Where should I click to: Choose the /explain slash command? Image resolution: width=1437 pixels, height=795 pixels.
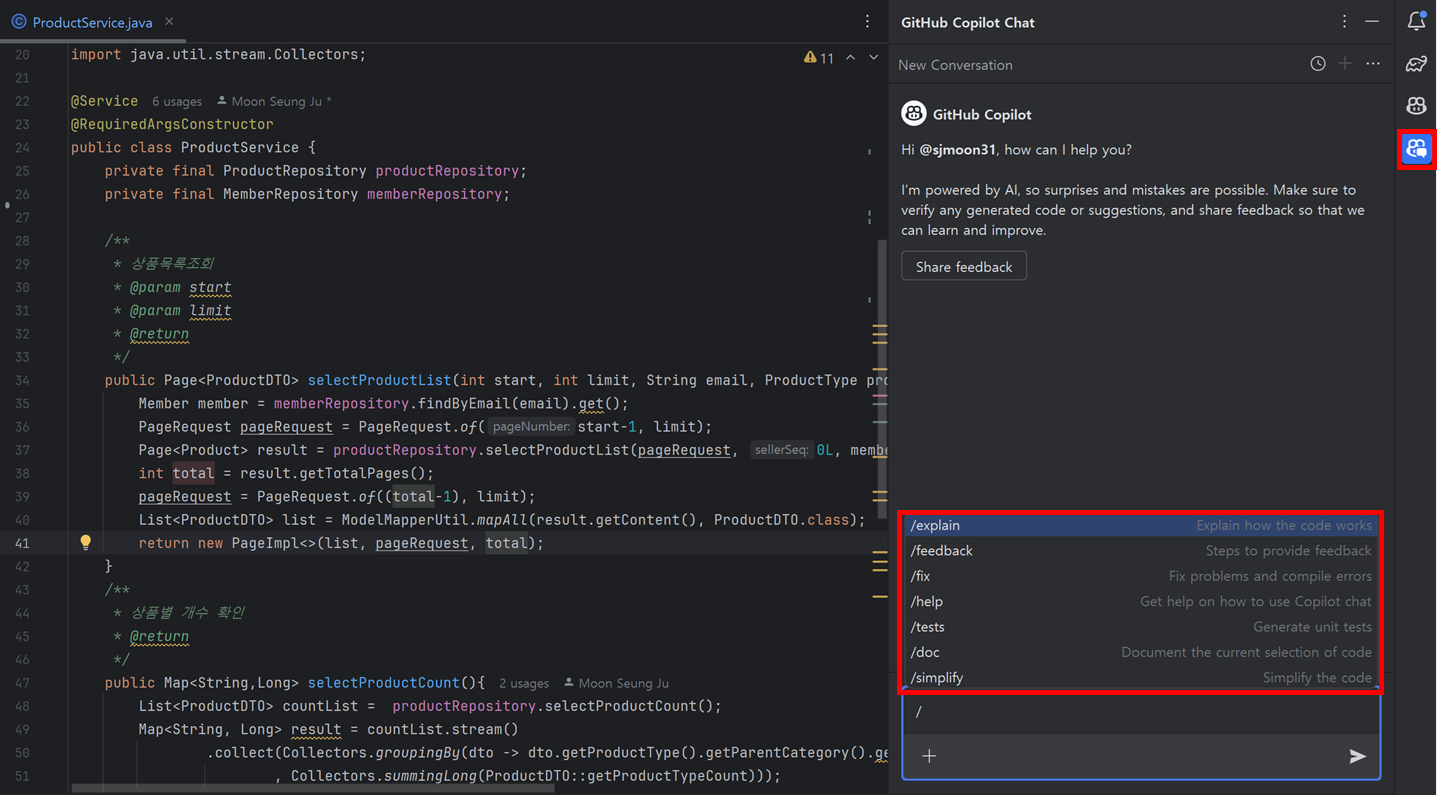[1141, 525]
